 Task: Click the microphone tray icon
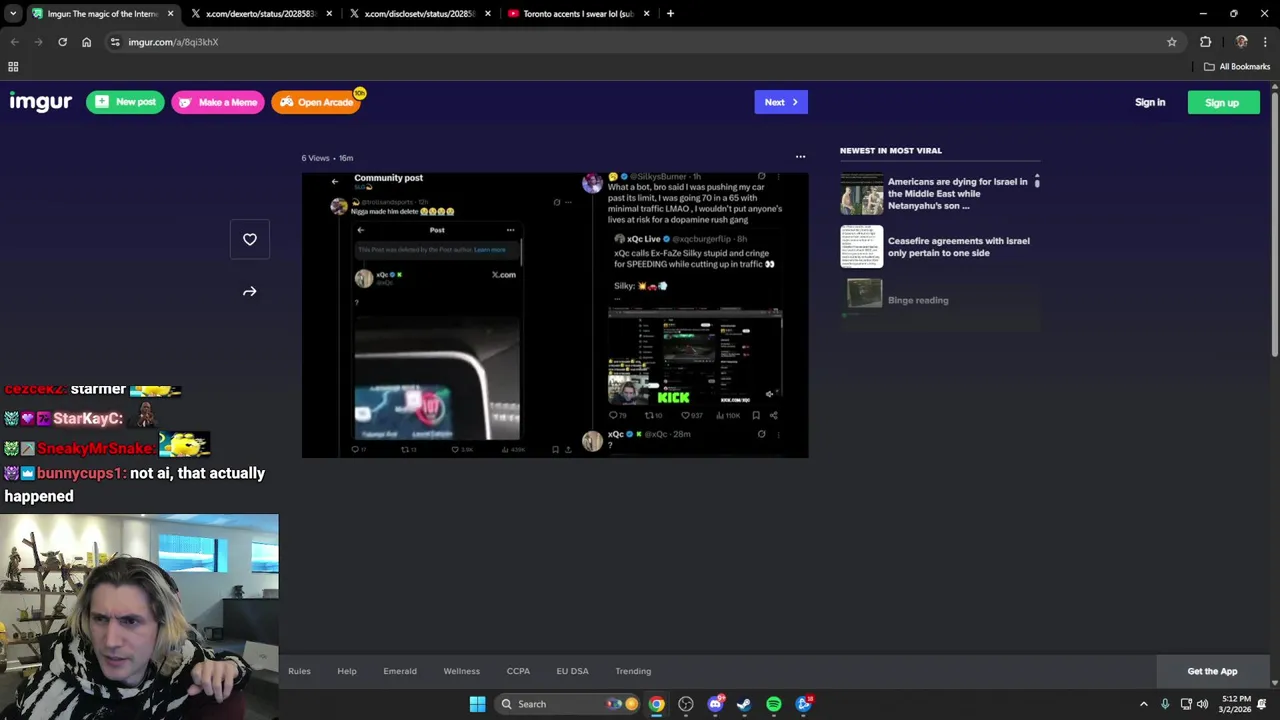1165,704
